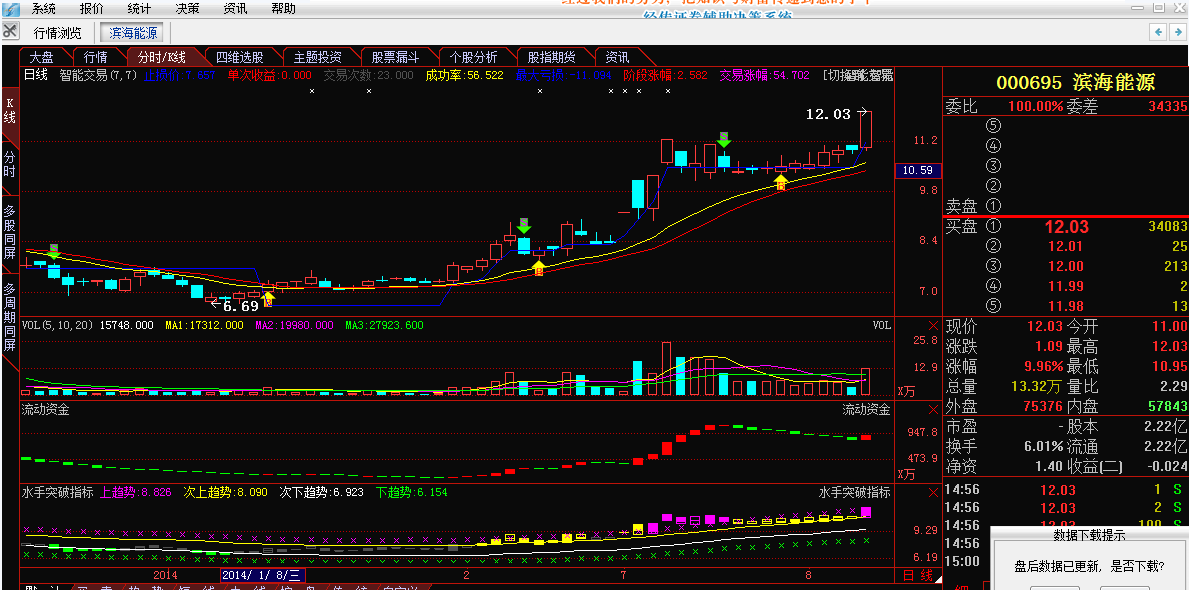Switch to K线 view in left sidebar
This screenshot has width=1189, height=590.
click(x=9, y=111)
